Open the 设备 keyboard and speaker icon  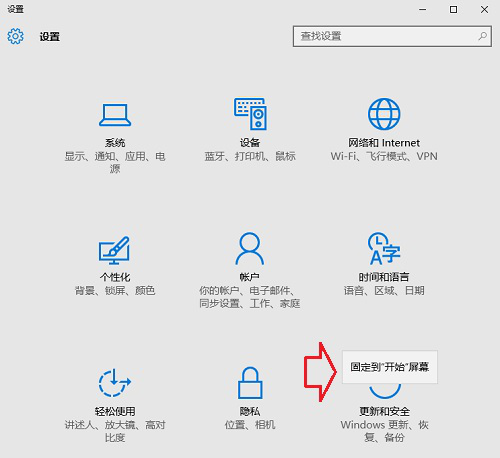tap(250, 114)
